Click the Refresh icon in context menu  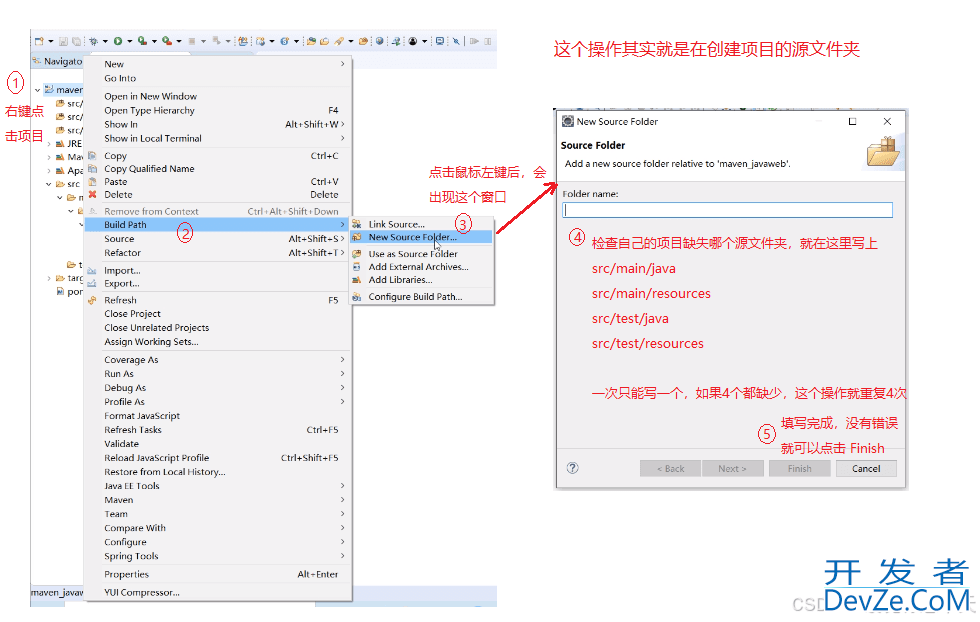92,300
